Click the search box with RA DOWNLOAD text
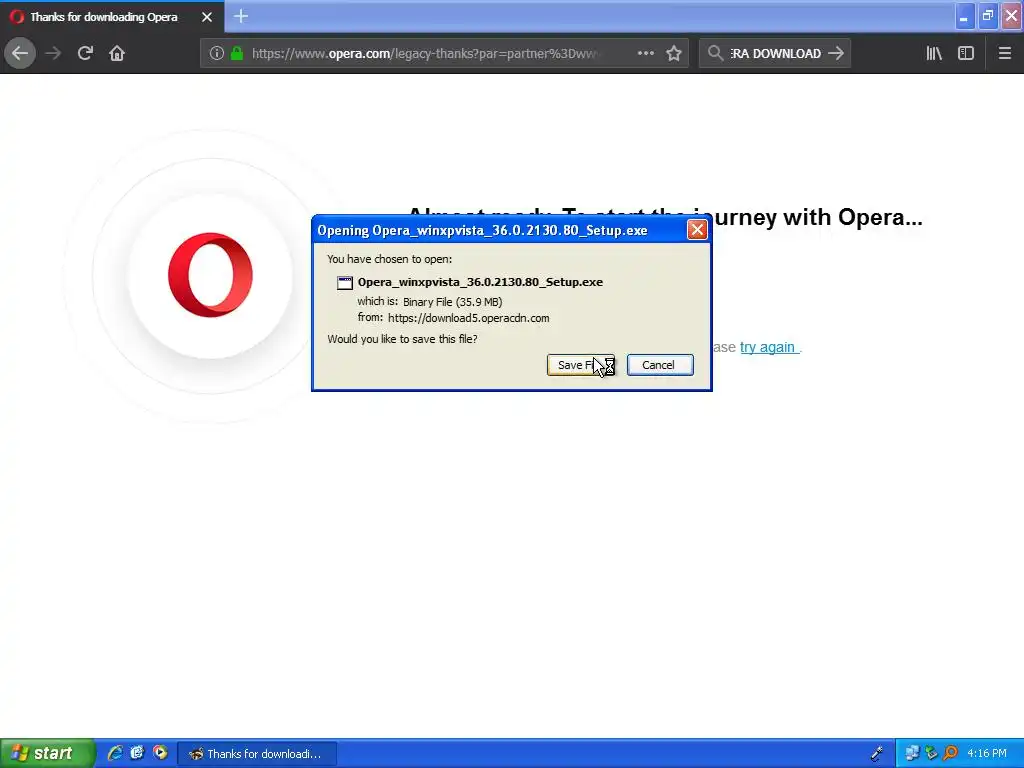Screen dimensions: 1024x768 (x=775, y=54)
